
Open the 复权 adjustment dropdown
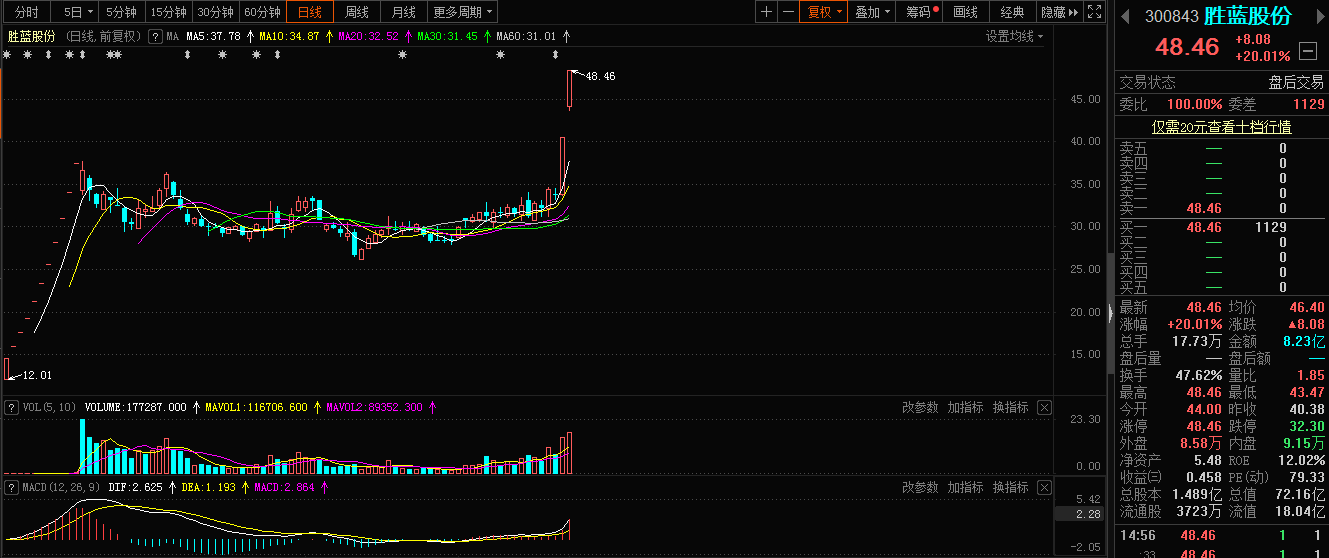[x=826, y=12]
